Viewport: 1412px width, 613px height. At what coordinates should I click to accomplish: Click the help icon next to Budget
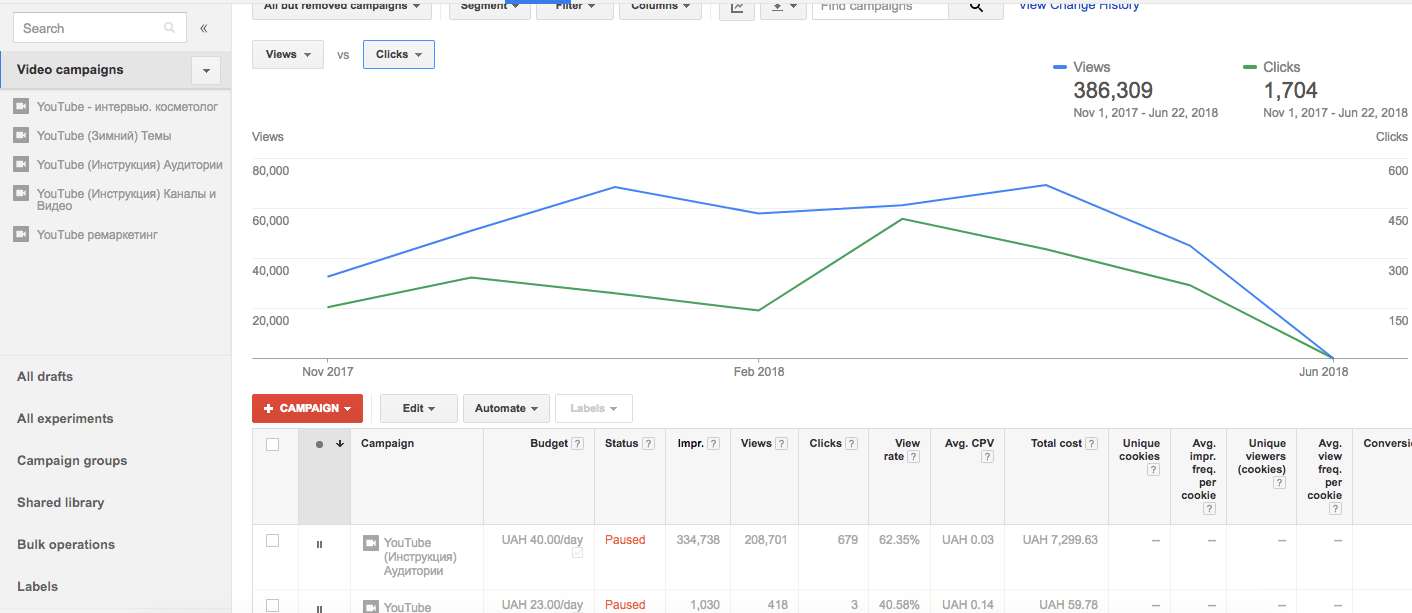577,444
